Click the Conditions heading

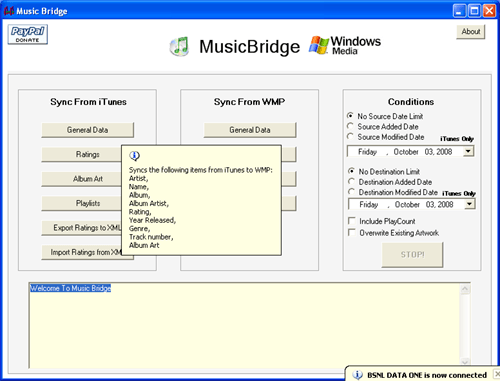pos(411,102)
